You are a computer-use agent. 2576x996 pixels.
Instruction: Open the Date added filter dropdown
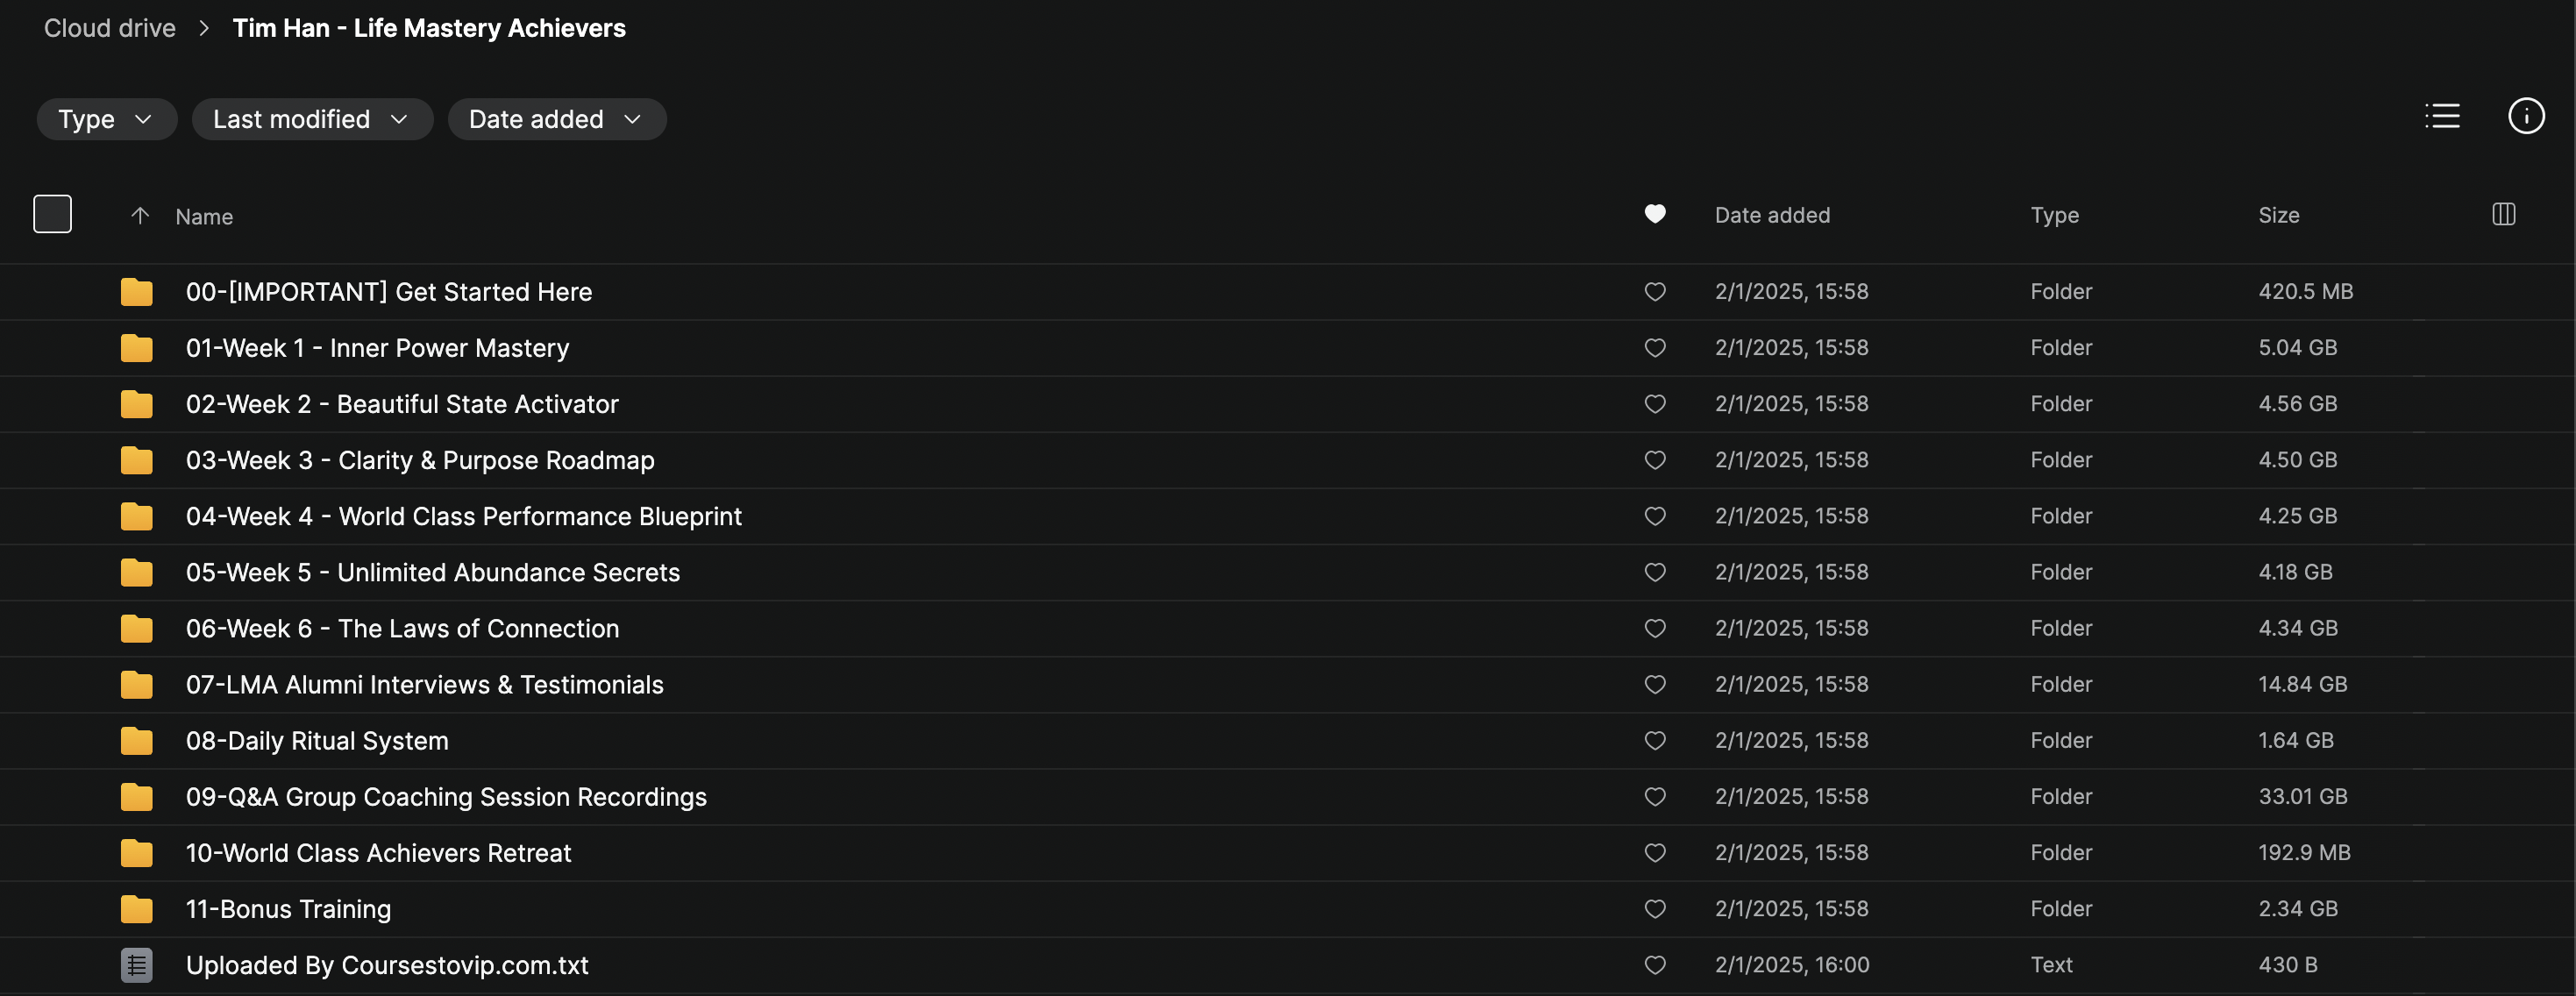coord(556,119)
